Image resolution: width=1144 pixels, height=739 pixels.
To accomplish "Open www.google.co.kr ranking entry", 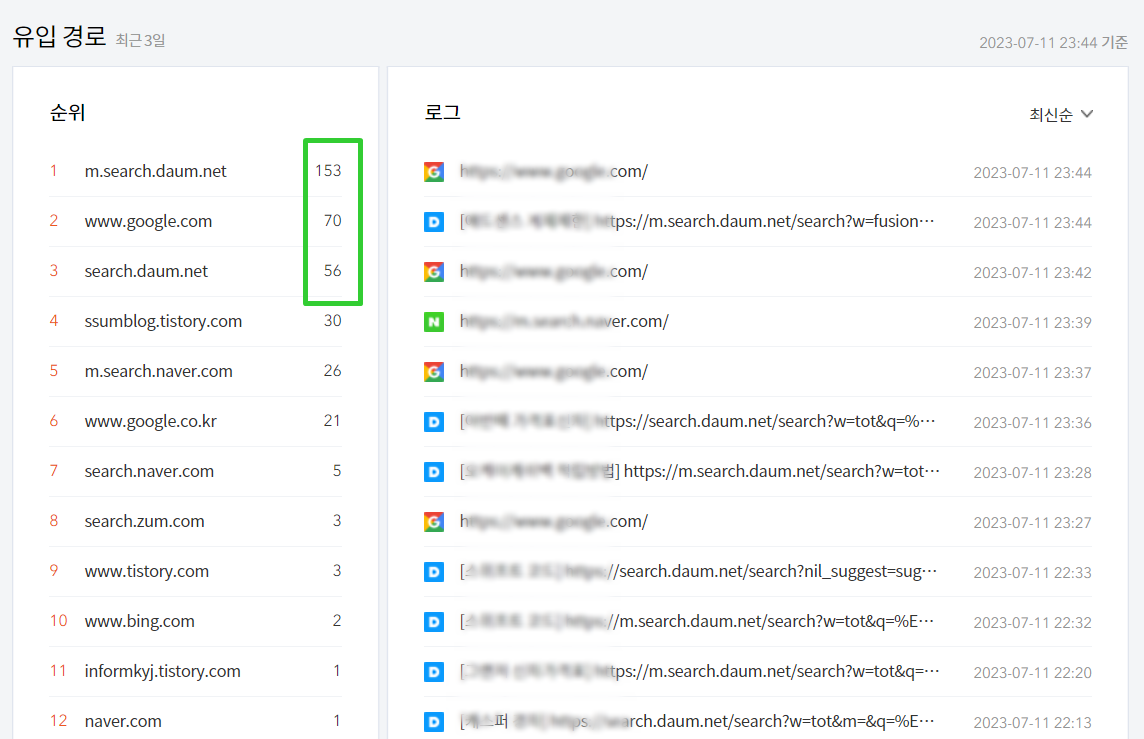I will pos(150,421).
